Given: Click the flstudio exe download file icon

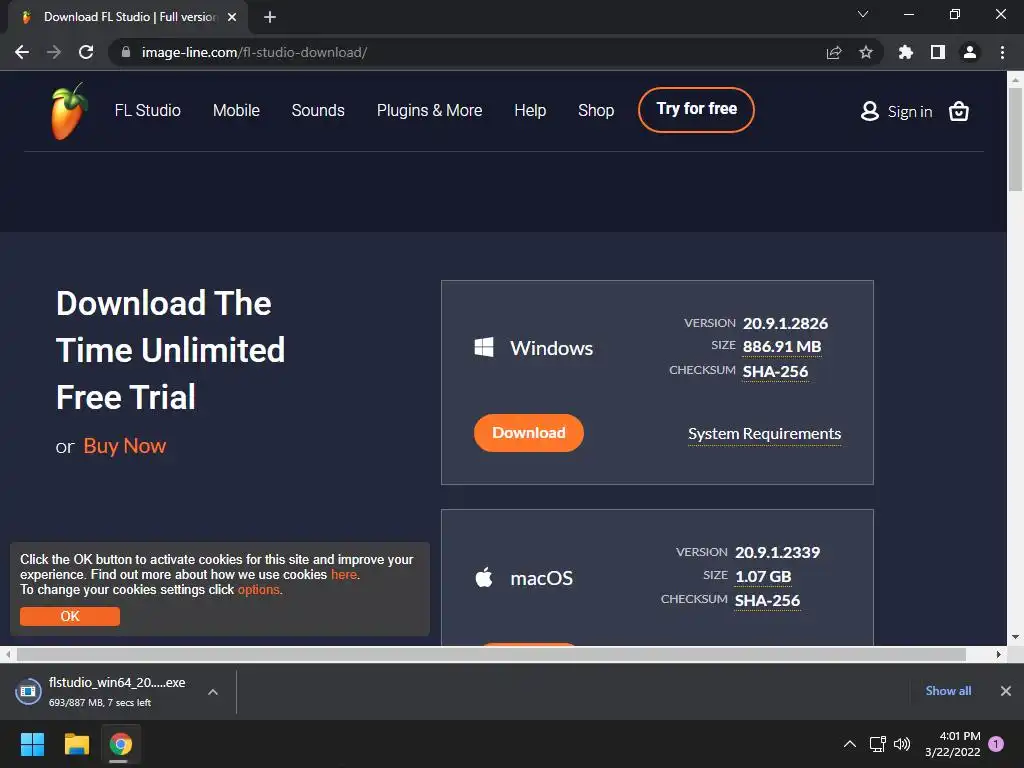Looking at the screenshot, I should pyautogui.click(x=28, y=692).
